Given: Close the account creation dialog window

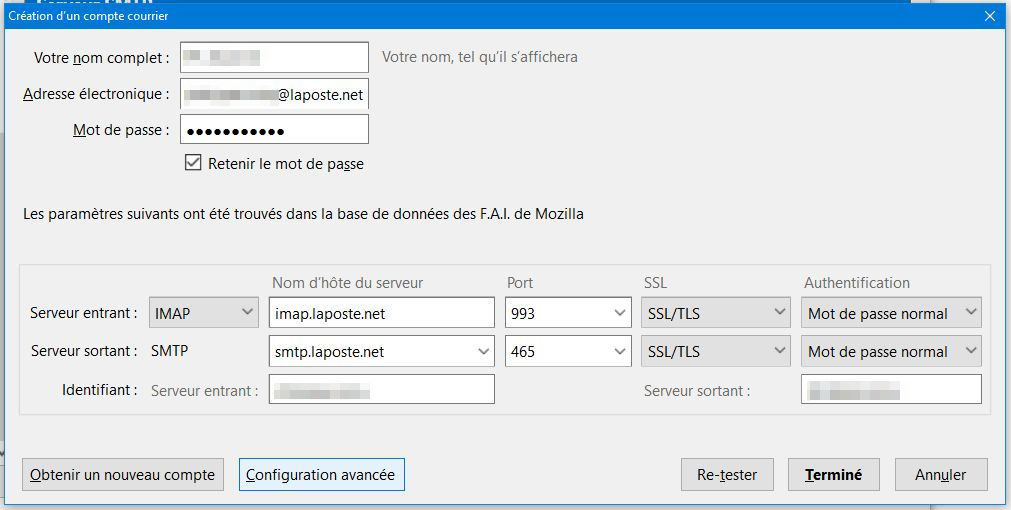Looking at the screenshot, I should [989, 16].
